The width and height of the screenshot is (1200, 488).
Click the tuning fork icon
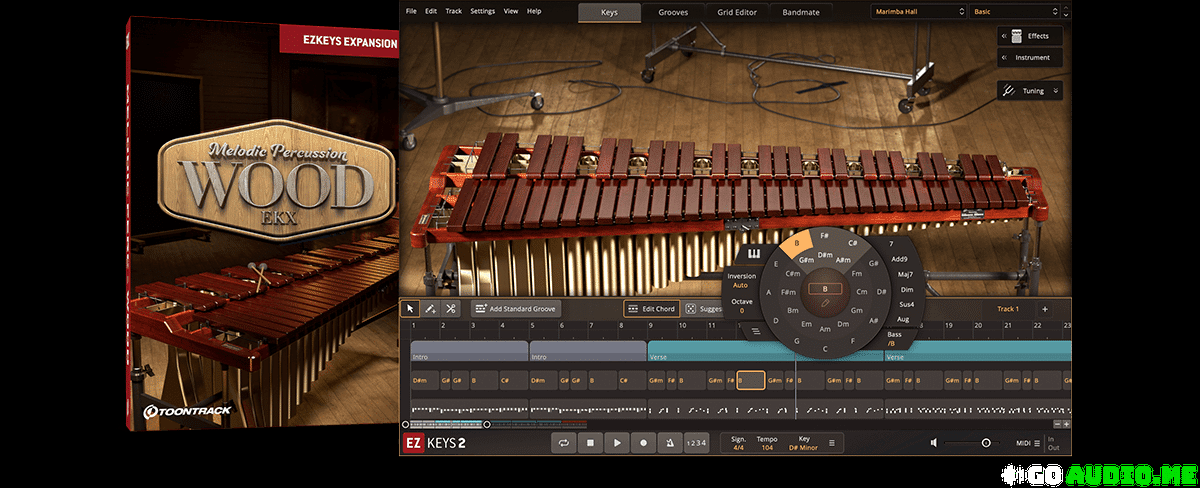1008,90
